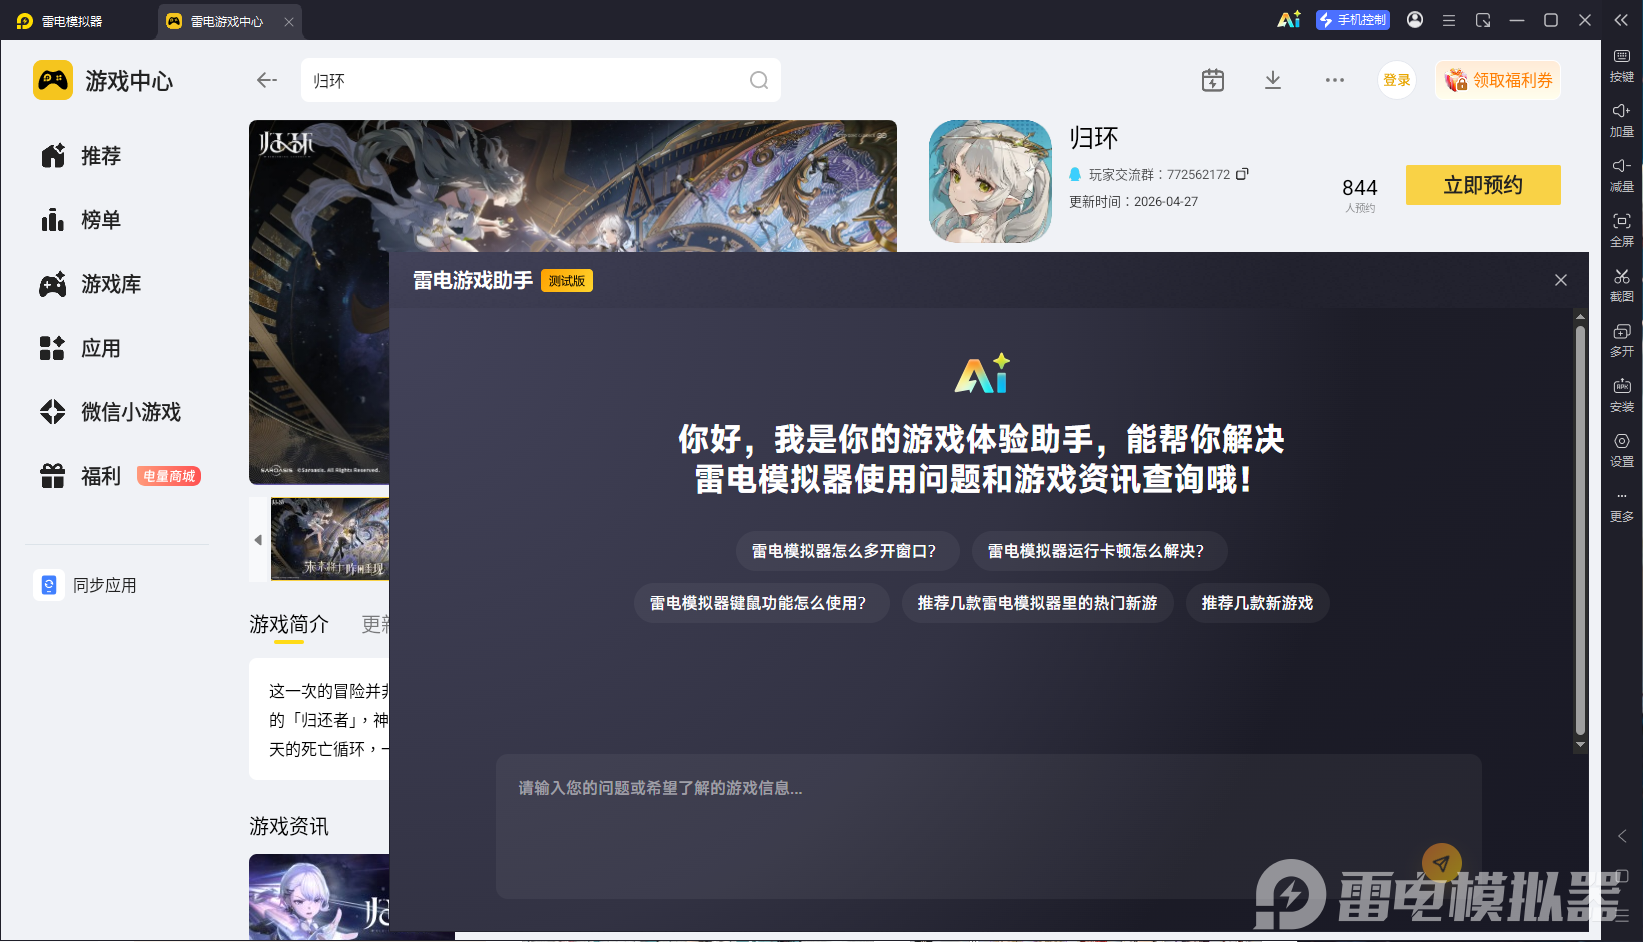Open 微信小游戏 section

pyautogui.click(x=111, y=412)
